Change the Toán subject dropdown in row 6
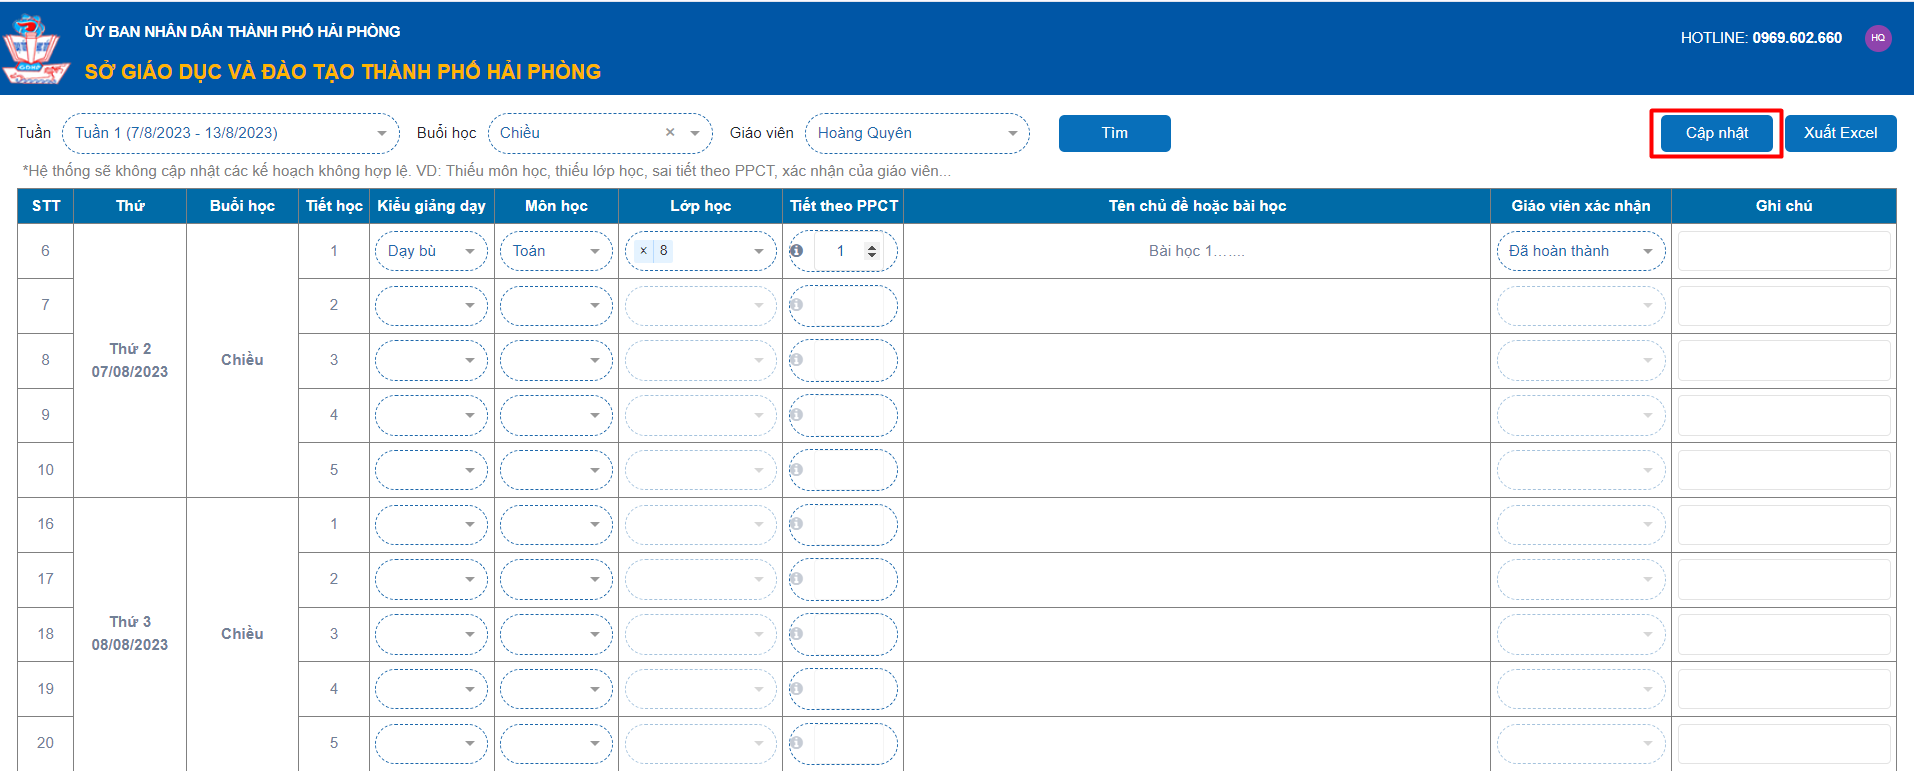Screen dimensions: 1914x771 pyautogui.click(x=556, y=251)
